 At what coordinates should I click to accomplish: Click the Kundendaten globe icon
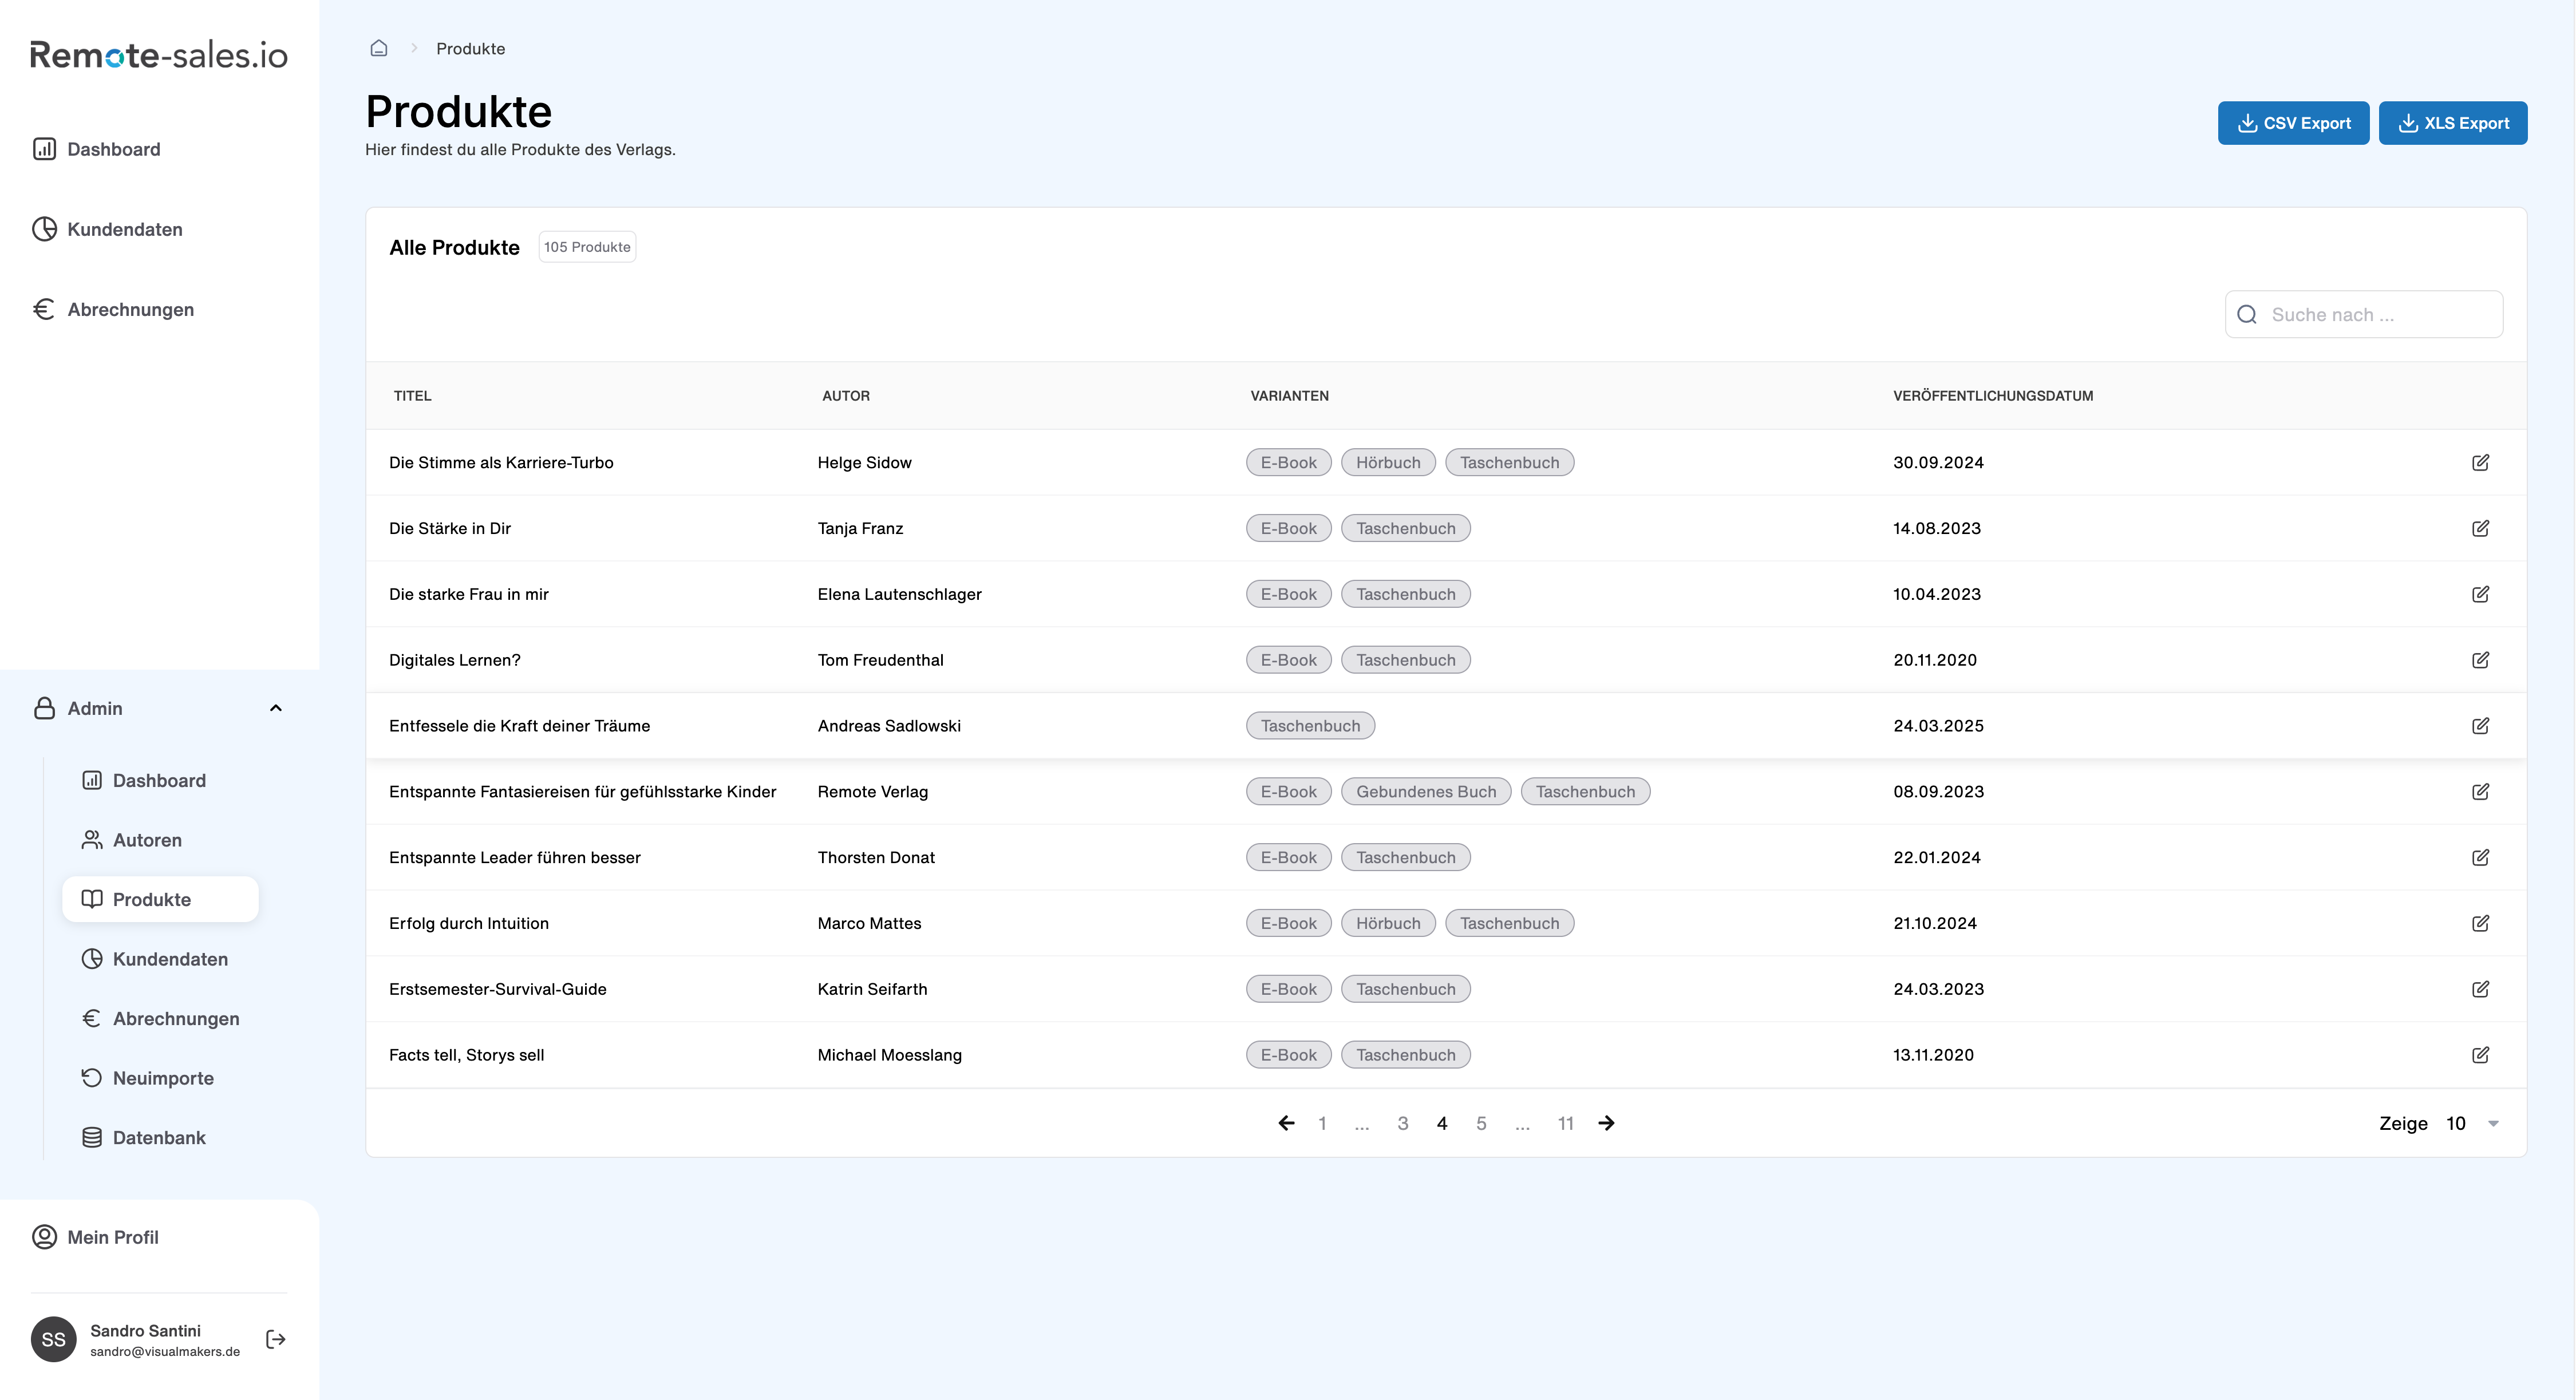(x=44, y=228)
